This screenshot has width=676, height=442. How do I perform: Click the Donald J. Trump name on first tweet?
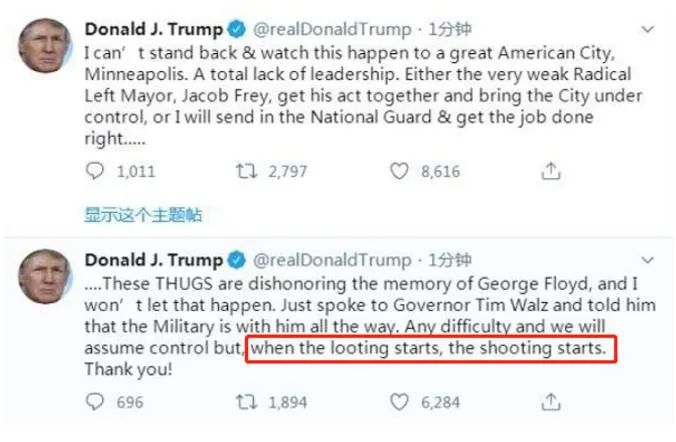[154, 29]
